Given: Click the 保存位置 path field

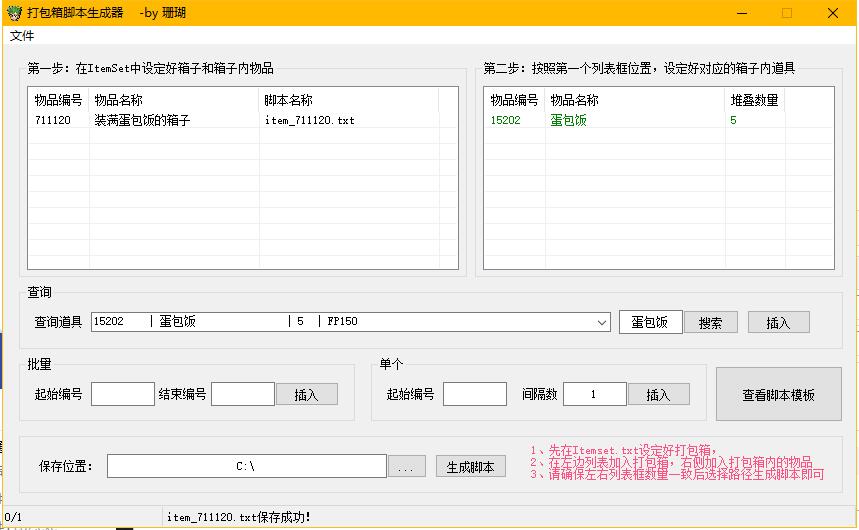Looking at the screenshot, I should (x=246, y=466).
